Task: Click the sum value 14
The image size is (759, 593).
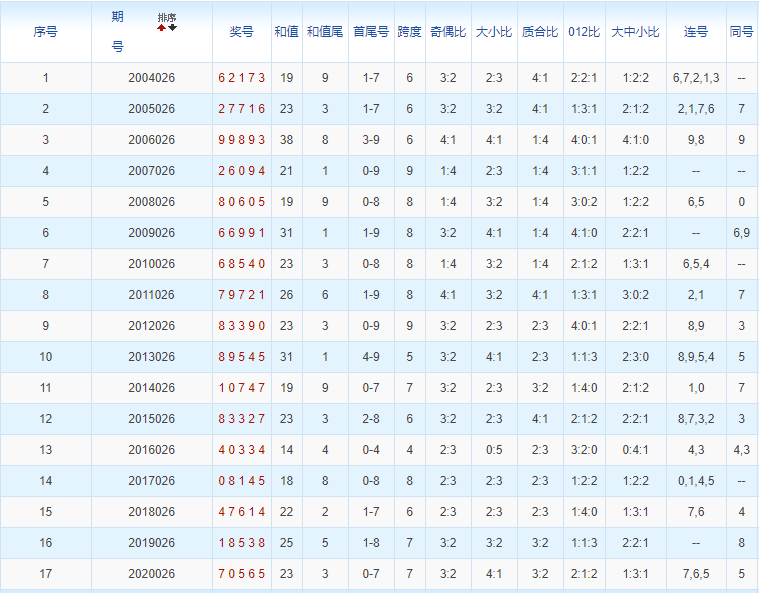Action: tap(287, 450)
